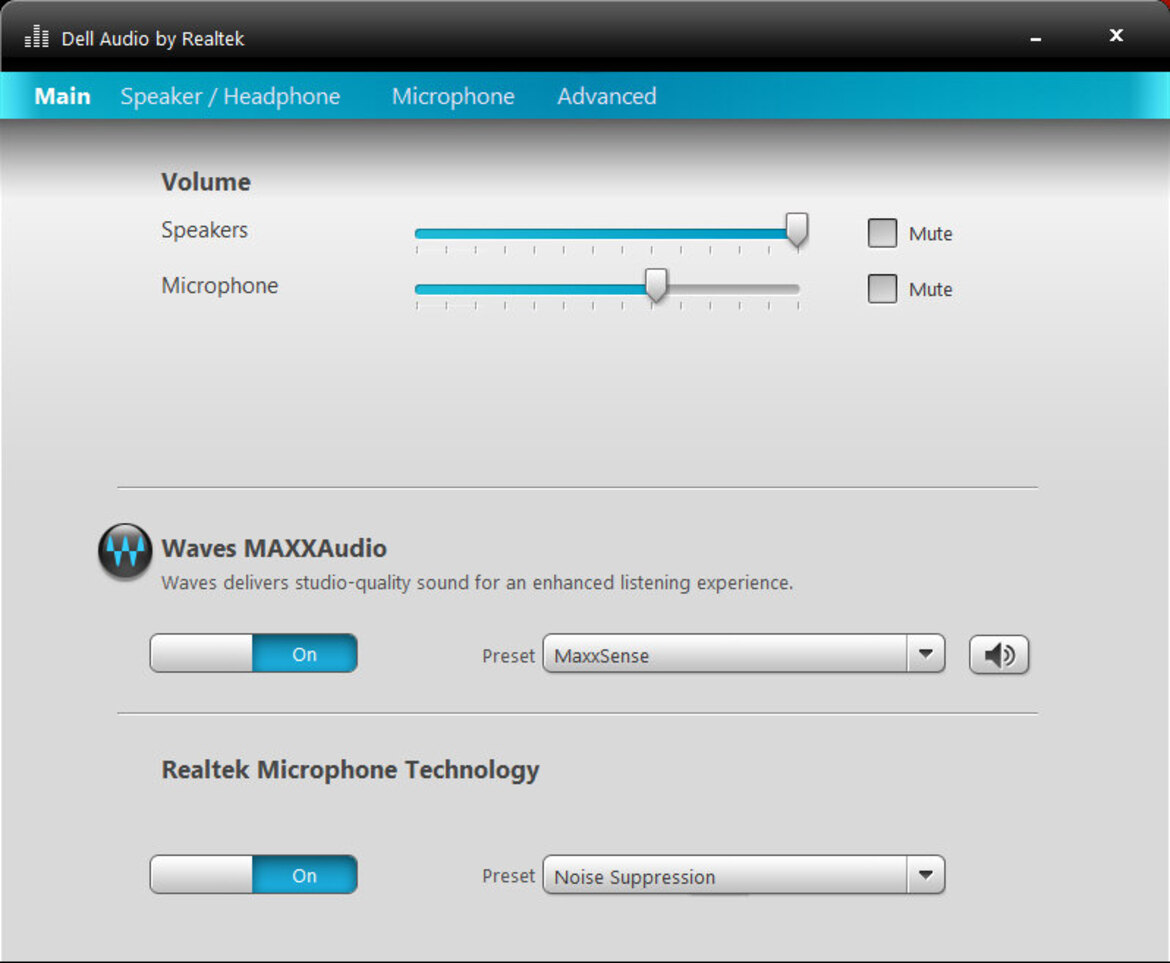Mute the Speakers with the checkbox
Screen dimensions: 1170x963
(882, 233)
